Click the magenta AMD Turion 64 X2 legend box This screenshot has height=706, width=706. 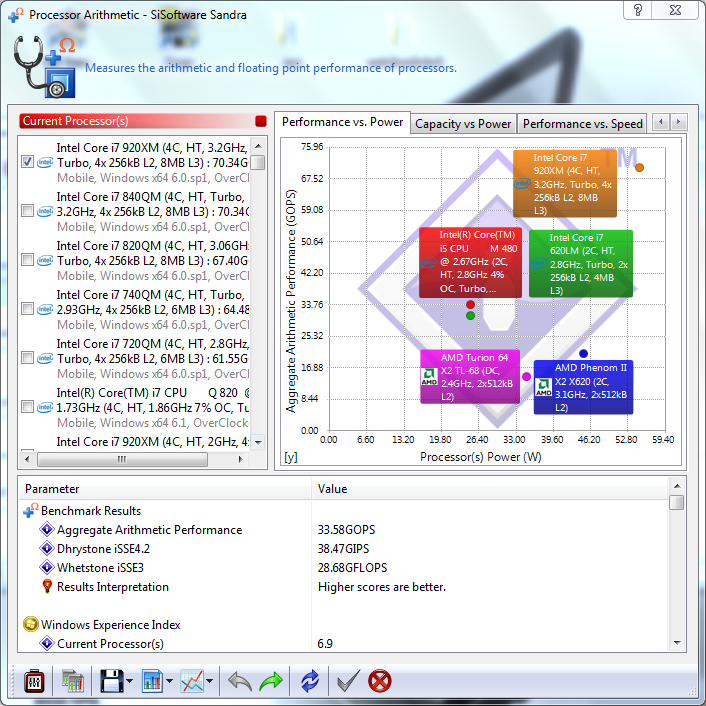click(x=470, y=377)
